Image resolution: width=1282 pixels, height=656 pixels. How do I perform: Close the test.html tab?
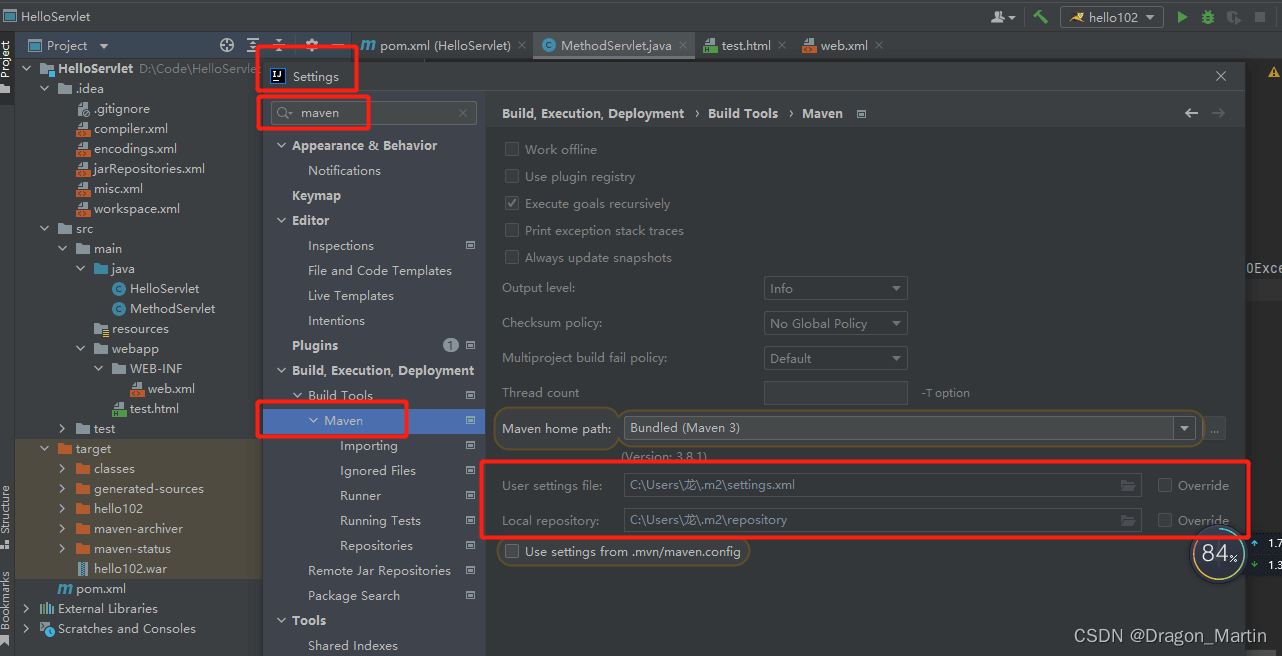click(781, 45)
